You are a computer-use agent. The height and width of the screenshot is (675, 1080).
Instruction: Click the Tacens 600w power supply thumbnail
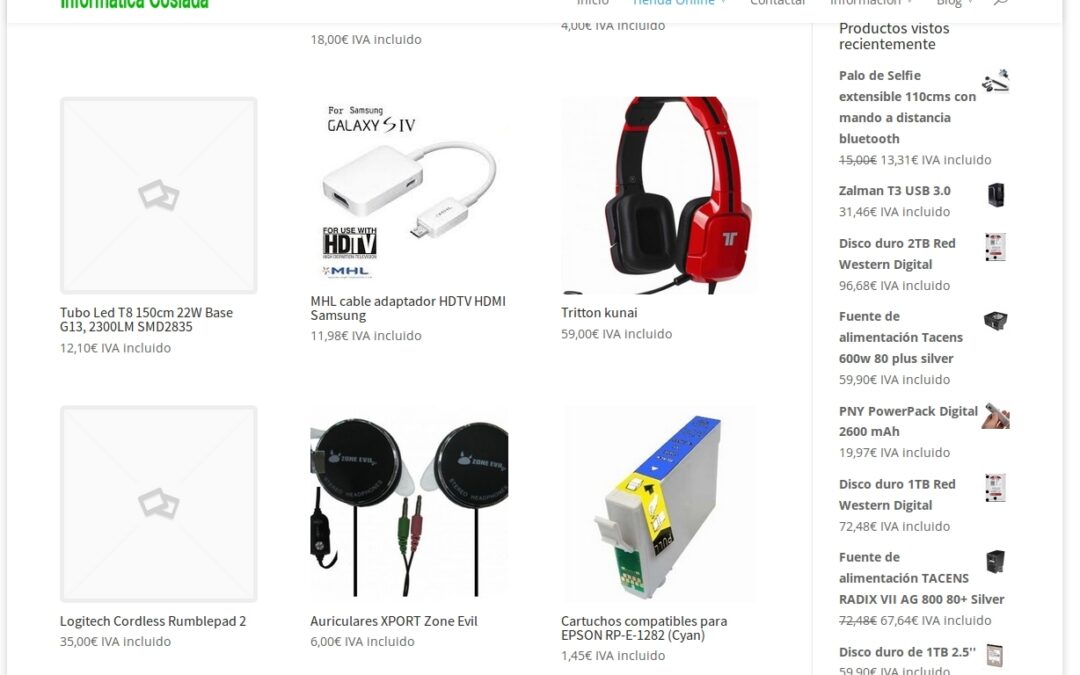[x=995, y=321]
